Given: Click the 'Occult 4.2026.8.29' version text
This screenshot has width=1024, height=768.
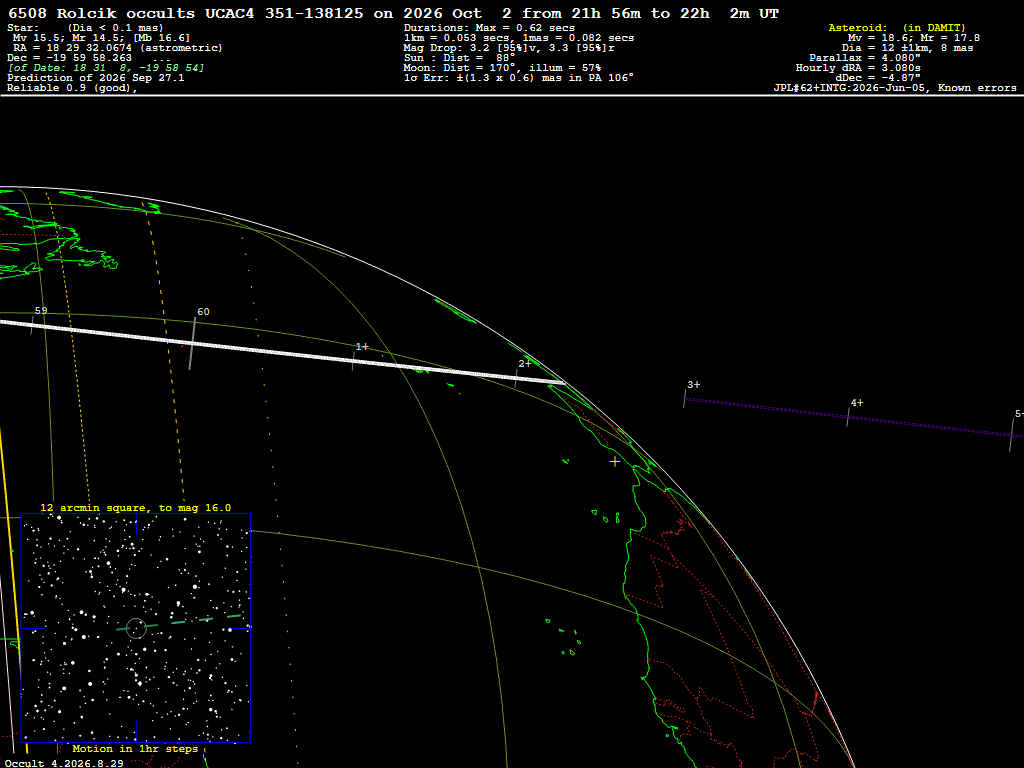Looking at the screenshot, I should [x=64, y=763].
